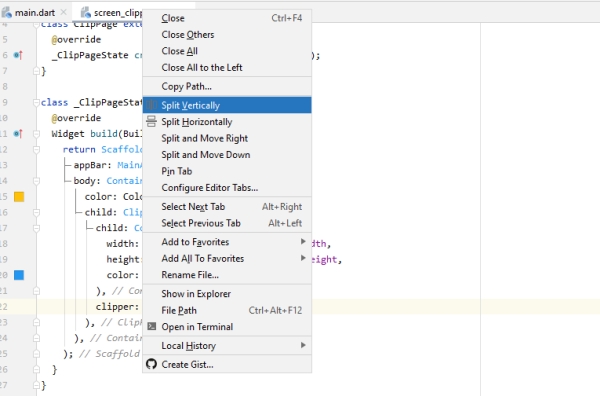
Task: Expand the Add to Favorites submenu arrow
Action: click(x=303, y=241)
